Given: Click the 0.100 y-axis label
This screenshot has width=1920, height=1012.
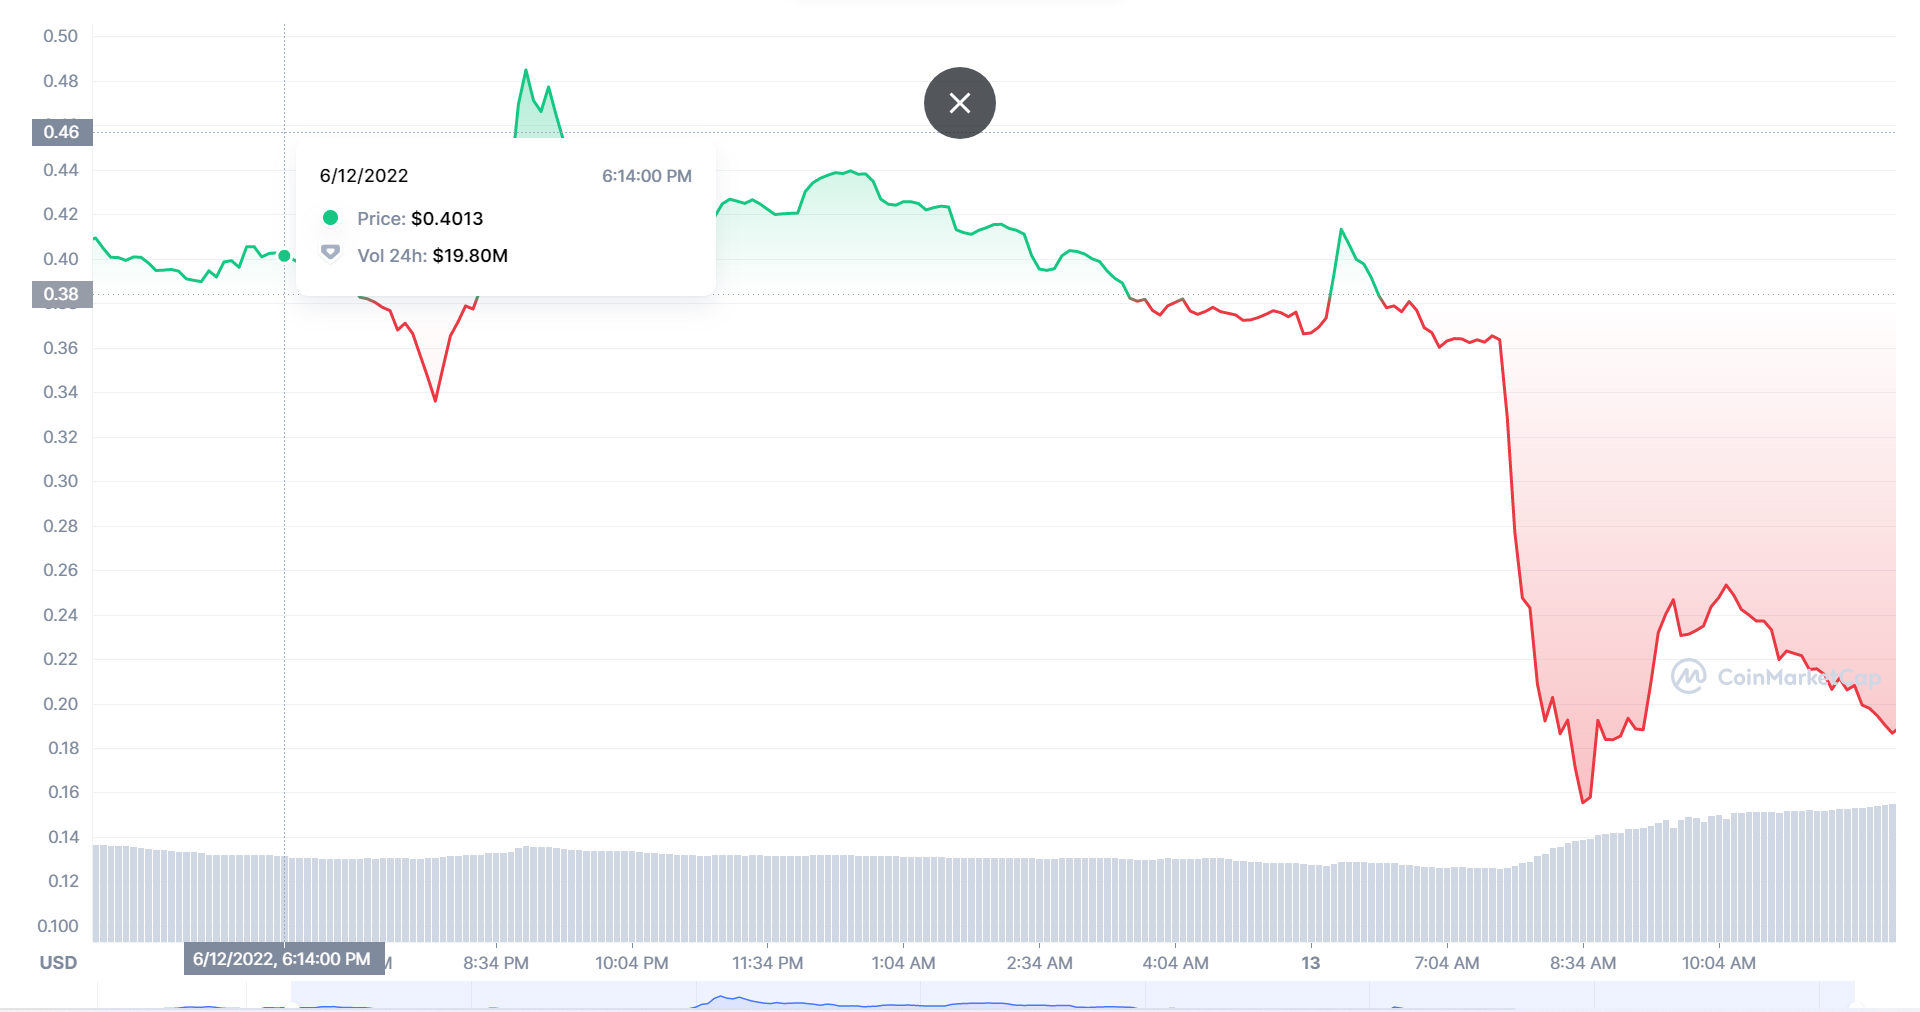Looking at the screenshot, I should (x=58, y=926).
